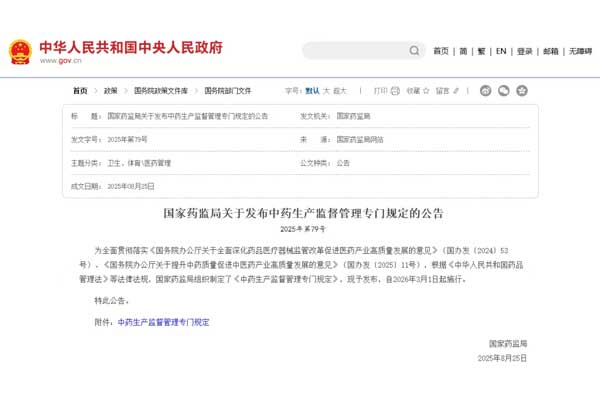Share via the WeChat icon
This screenshot has height=400, width=600.
click(503, 90)
